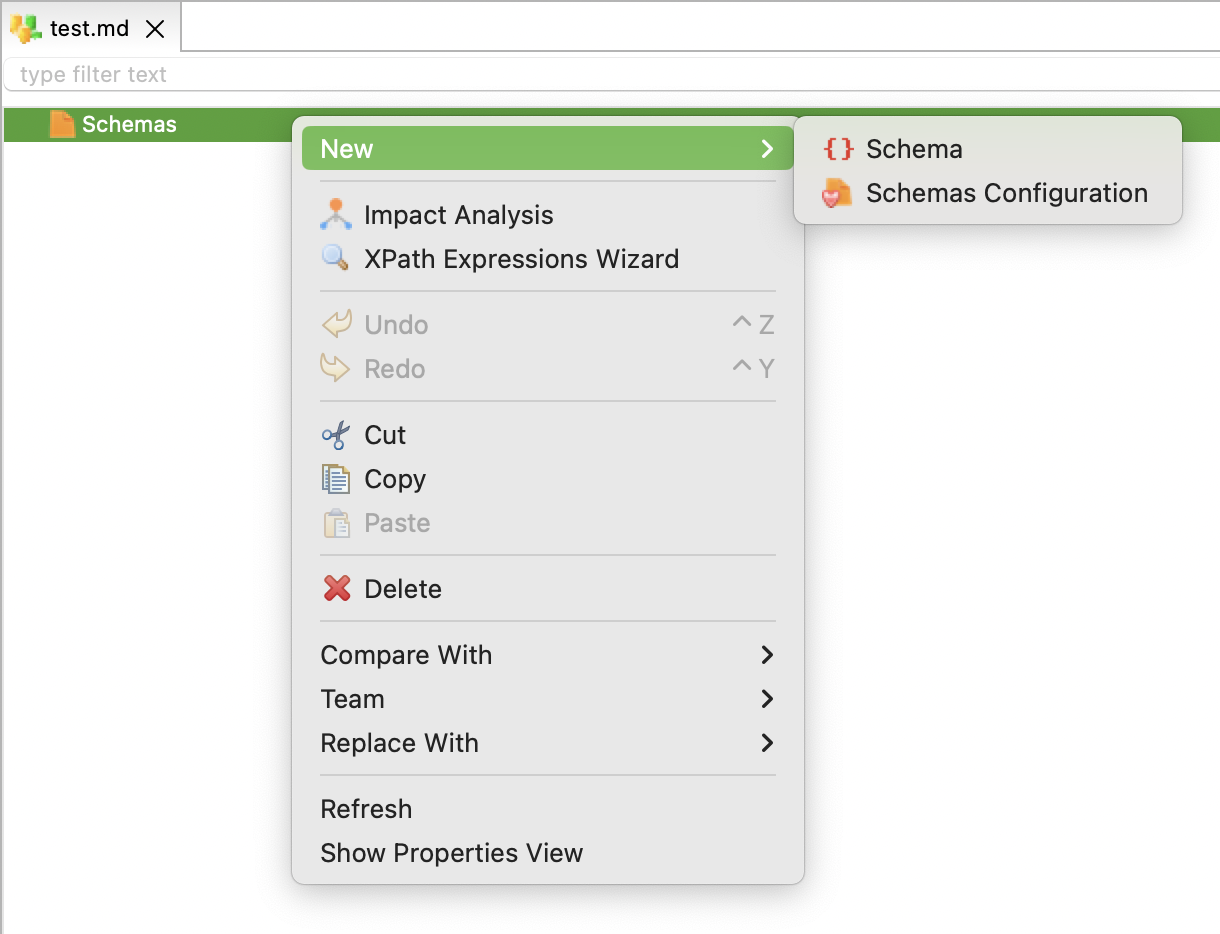Open the XPath Expressions Wizard via its magnifier icon
This screenshot has height=934, width=1220.
[x=337, y=258]
